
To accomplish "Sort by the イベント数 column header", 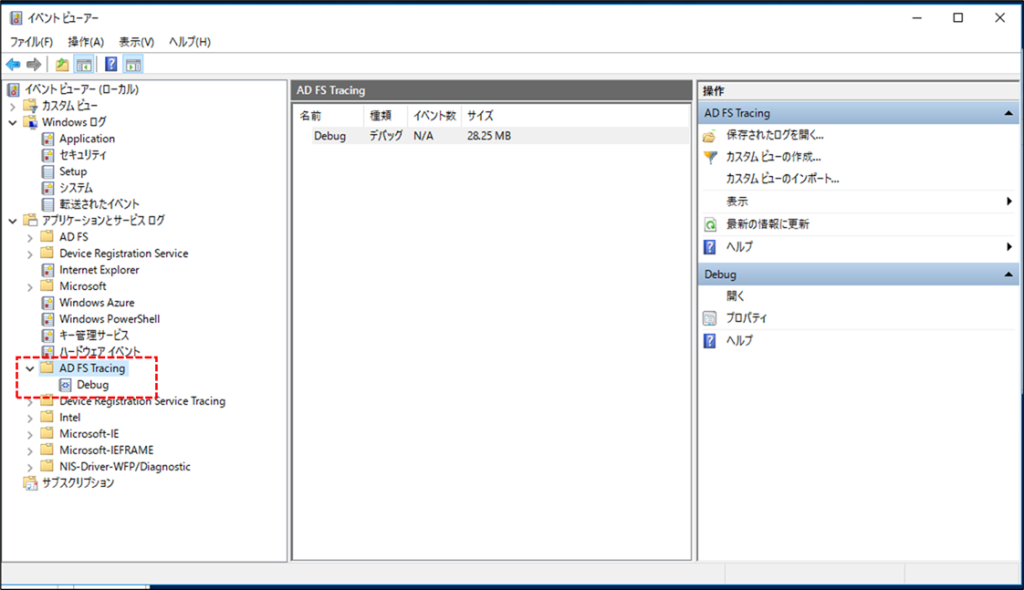I will 434,116.
